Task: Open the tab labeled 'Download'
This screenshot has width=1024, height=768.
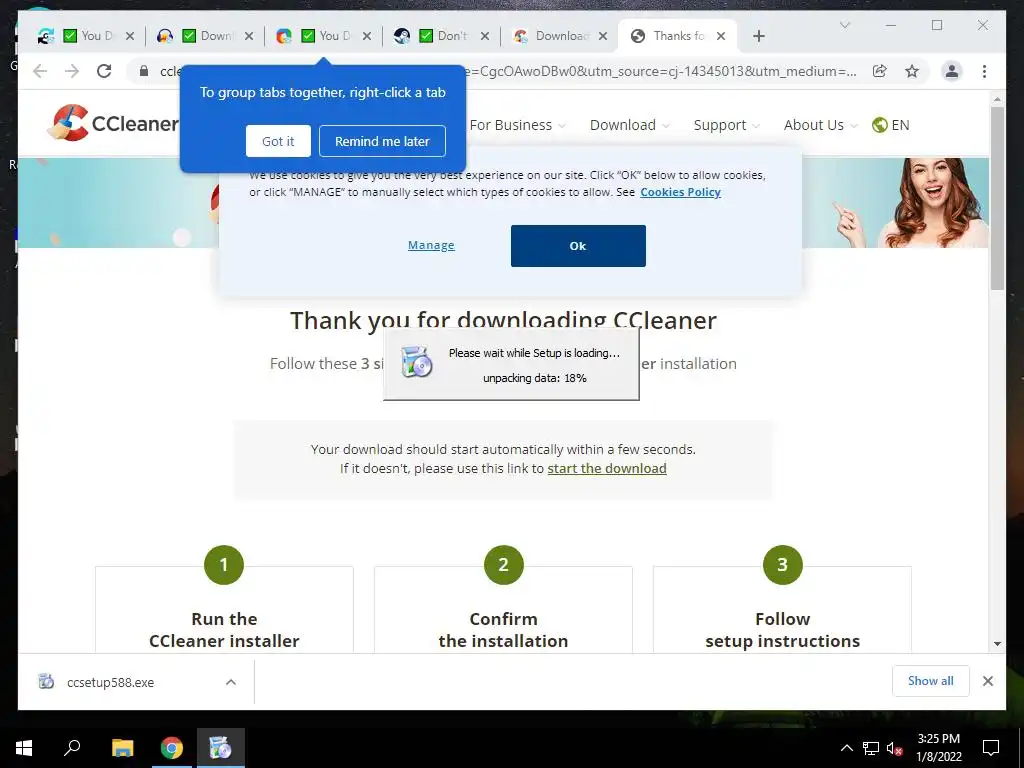Action: tap(560, 36)
